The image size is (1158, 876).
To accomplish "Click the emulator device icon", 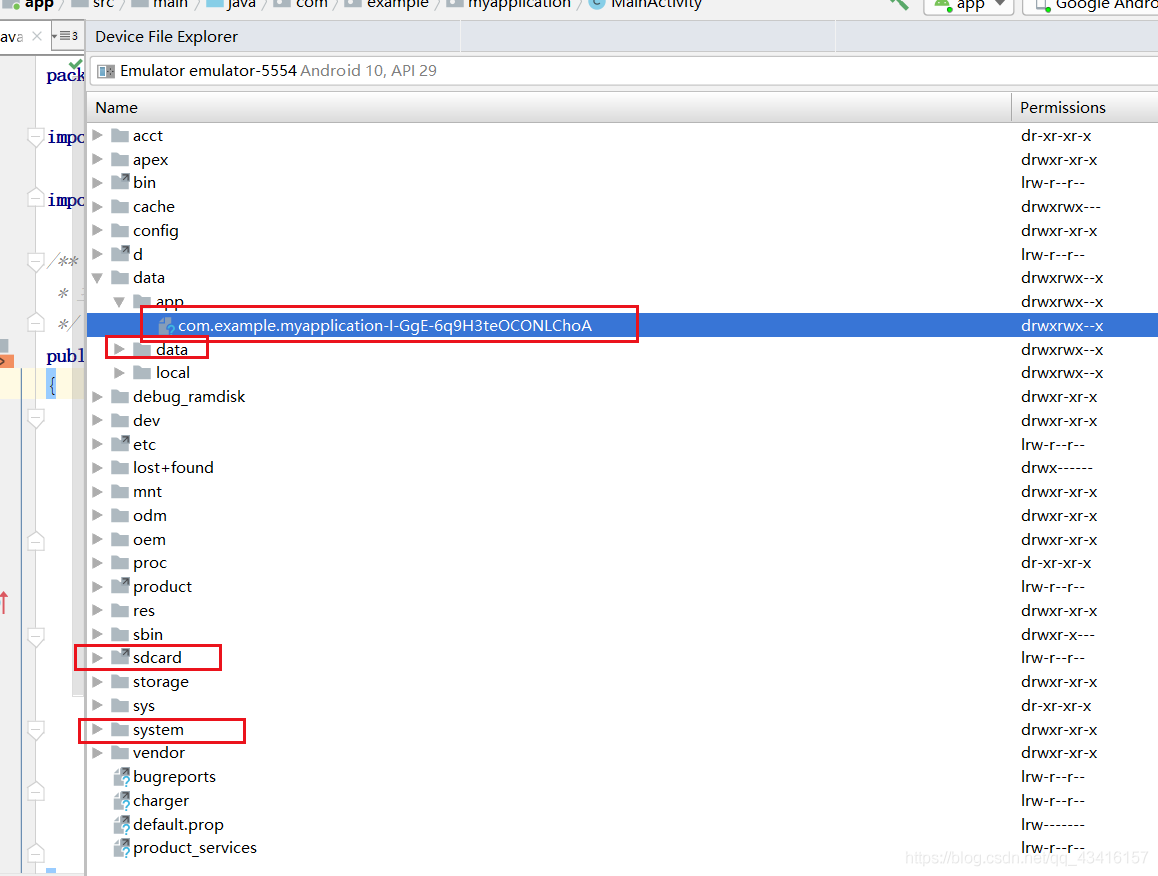I will click(x=106, y=71).
